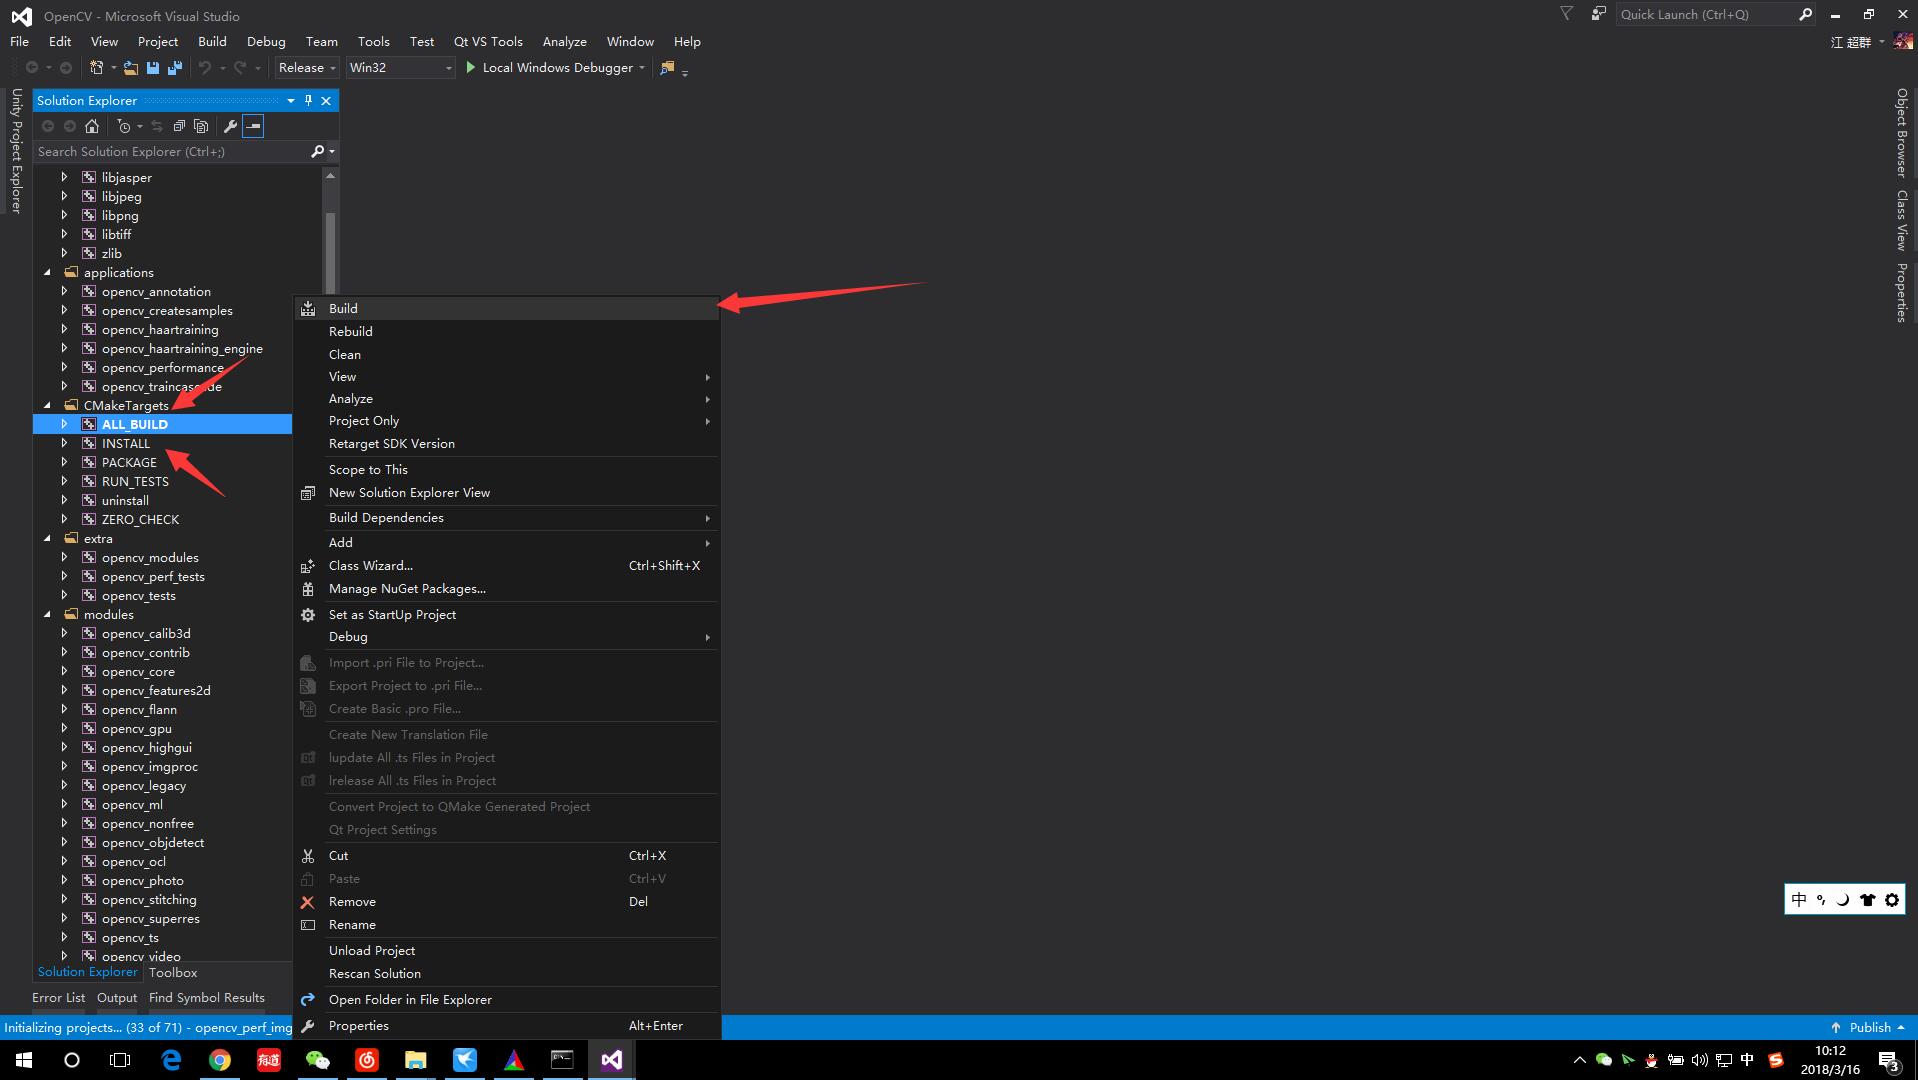Image resolution: width=1918 pixels, height=1080 pixels.
Task: Open Unity Project Explorer side tab
Action: [x=16, y=151]
